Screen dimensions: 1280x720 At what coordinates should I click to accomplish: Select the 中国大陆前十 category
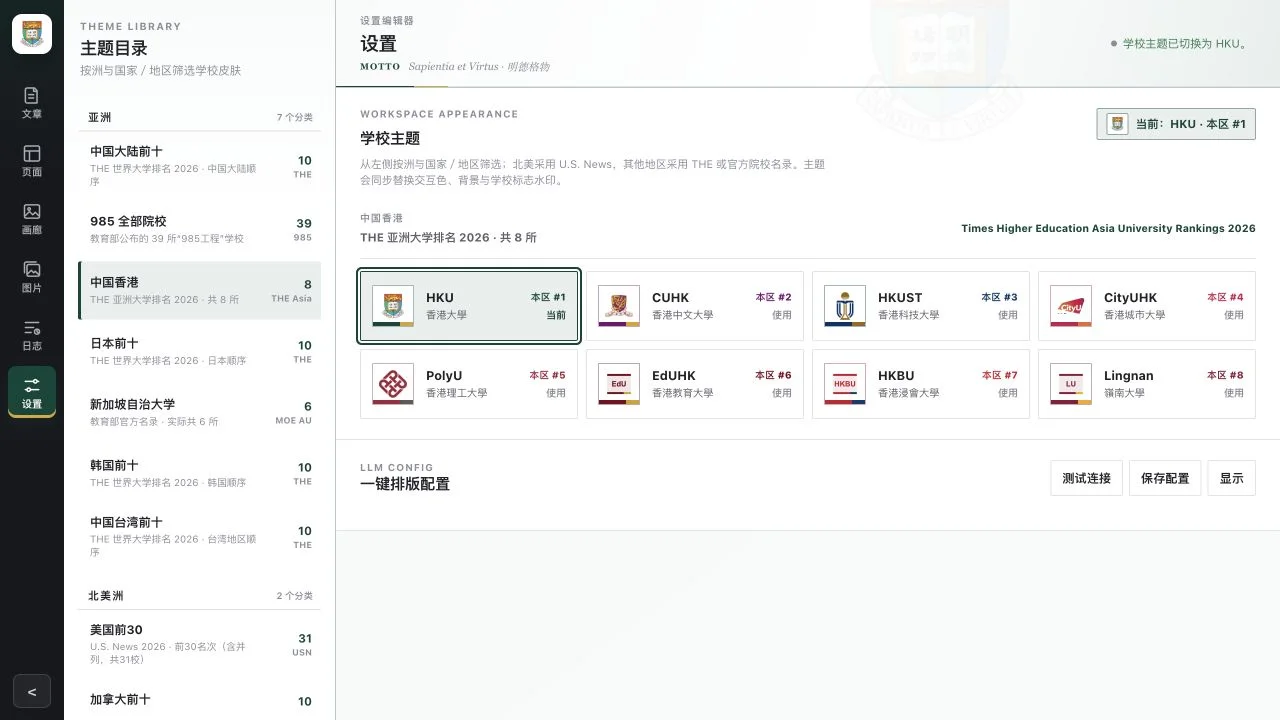pos(200,168)
